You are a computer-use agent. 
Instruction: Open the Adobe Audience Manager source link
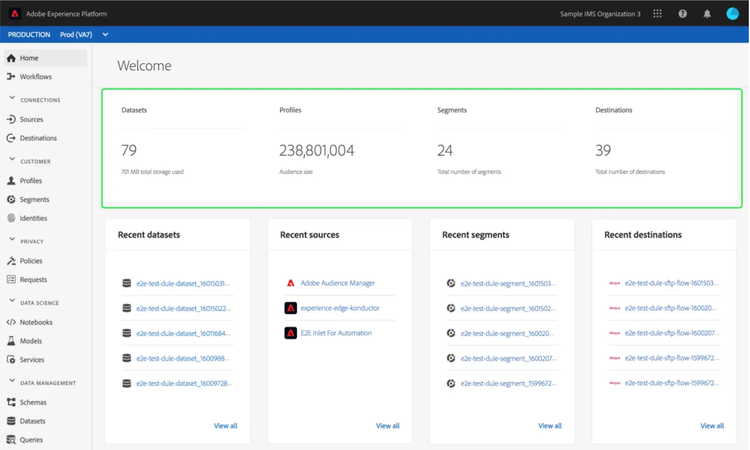click(x=338, y=283)
